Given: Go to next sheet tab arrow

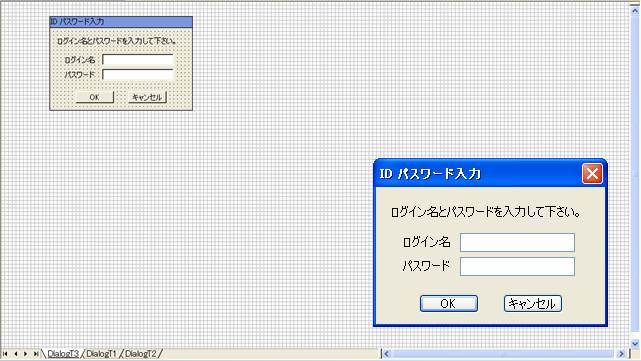Looking at the screenshot, I should click(x=25, y=354).
